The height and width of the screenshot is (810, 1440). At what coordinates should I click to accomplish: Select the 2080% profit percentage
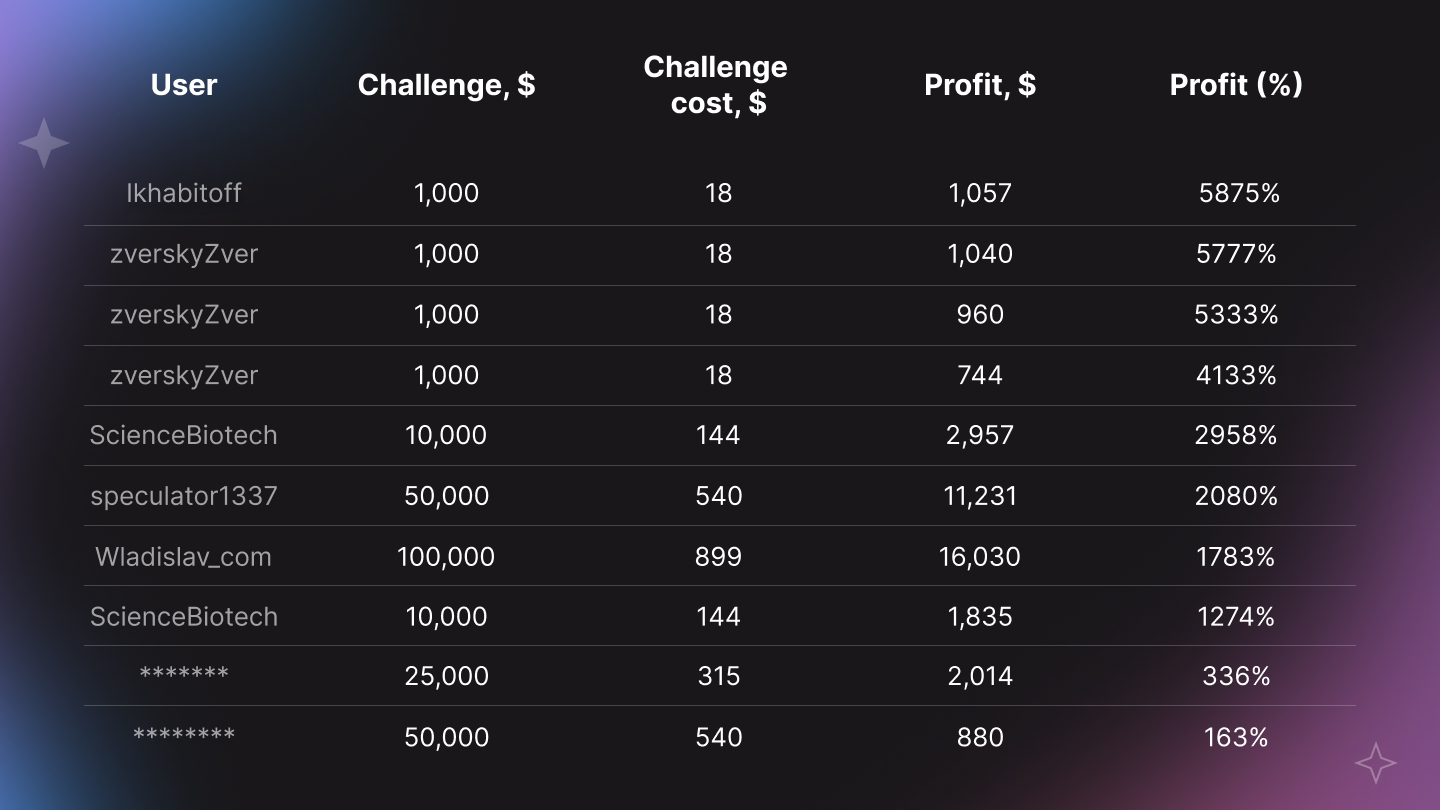click(x=1236, y=496)
